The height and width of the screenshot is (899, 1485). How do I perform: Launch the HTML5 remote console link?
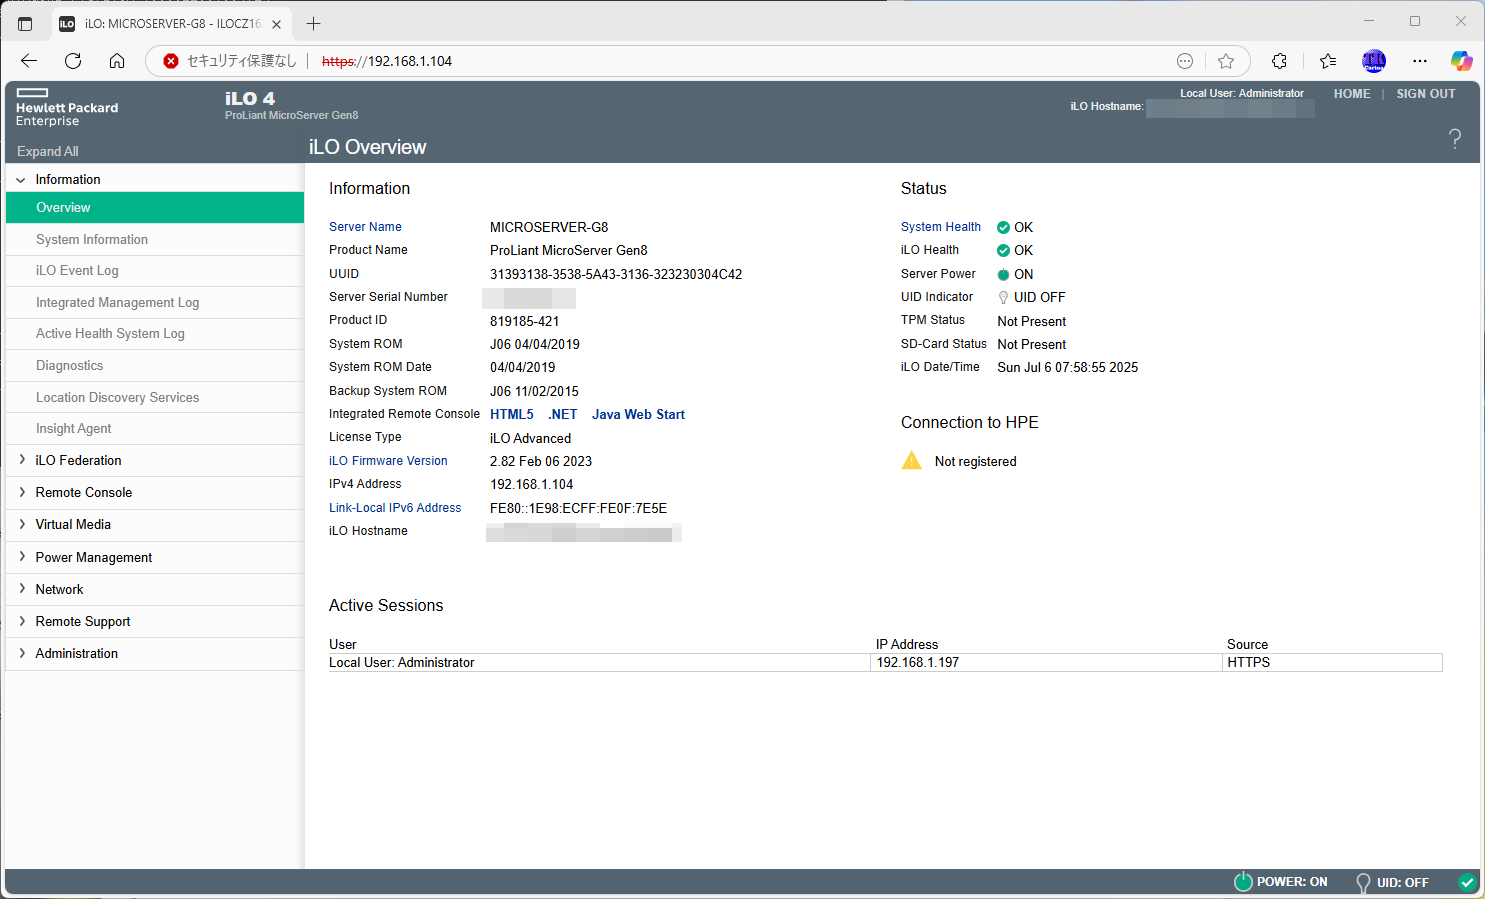pos(511,414)
